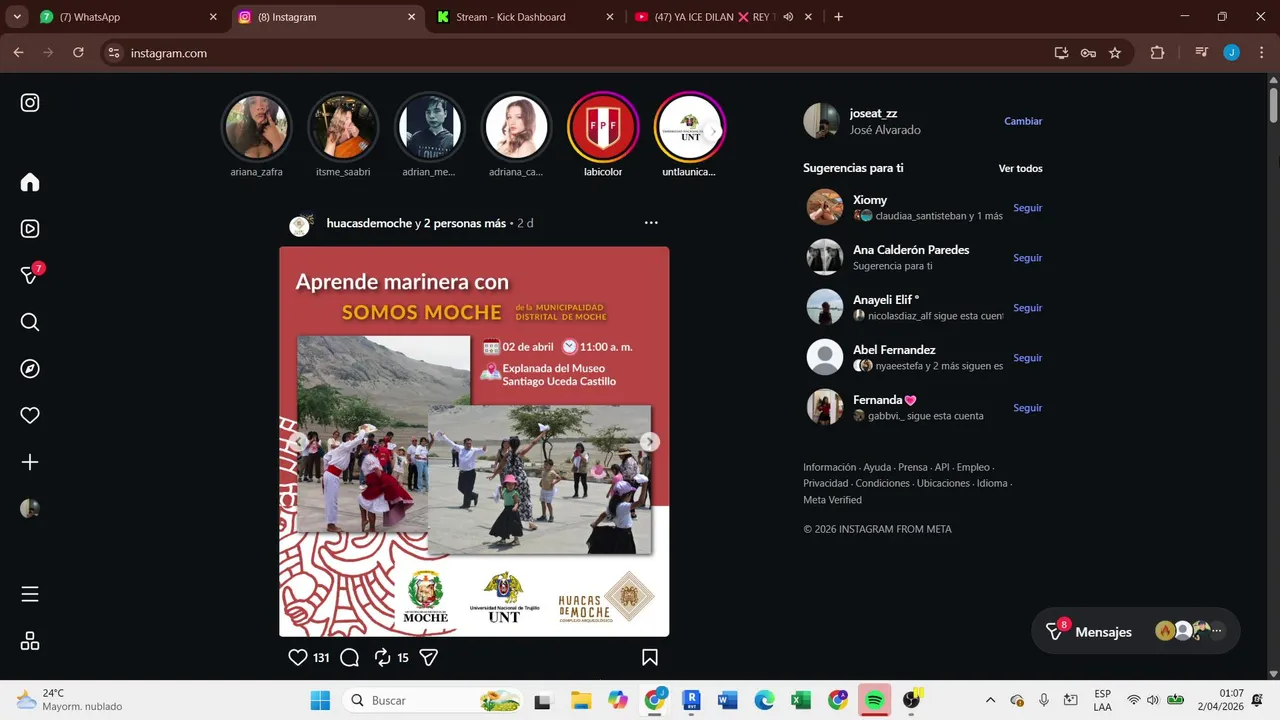1280x720 pixels.
Task: Reload the Instagram page
Action: 78,53
